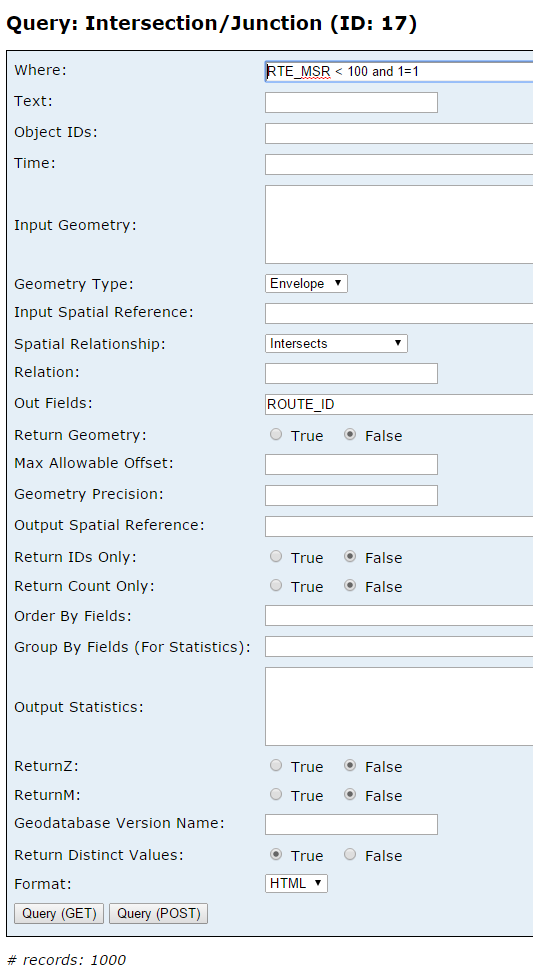Click the Output Spatial Reference field
Screen dimensions: 533x965
click(x=399, y=527)
